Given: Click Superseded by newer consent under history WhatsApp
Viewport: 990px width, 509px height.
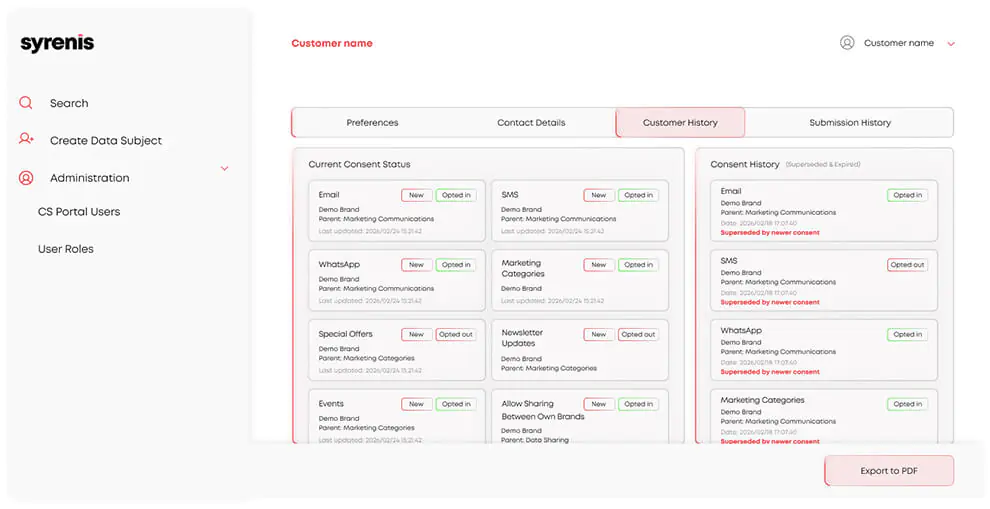Looking at the screenshot, I should click(770, 371).
